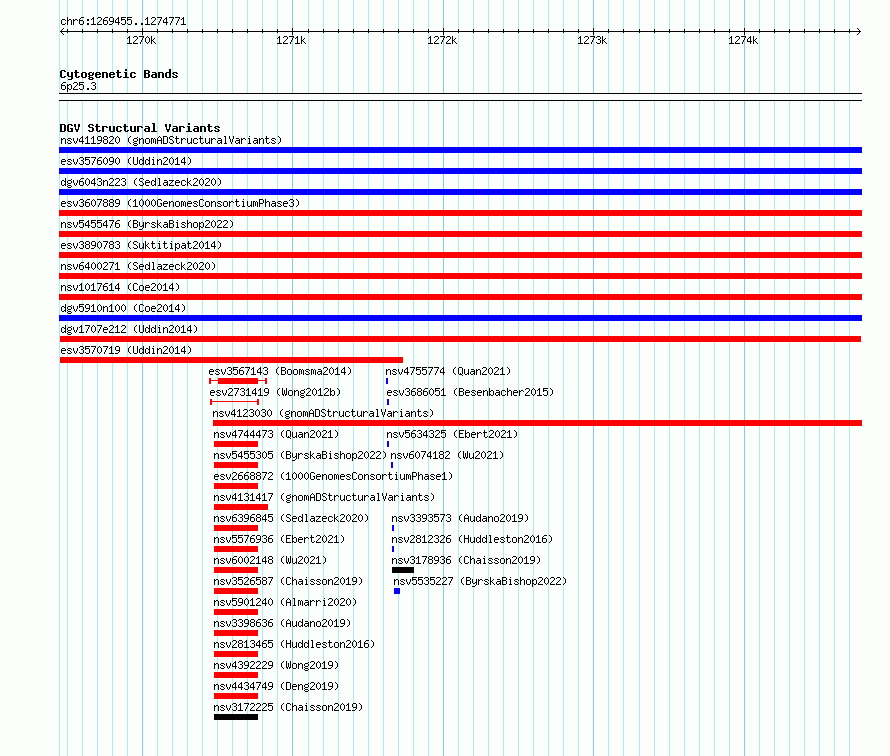Click the red bar under nsv4131417
This screenshot has width=890, height=756.
coord(241,507)
